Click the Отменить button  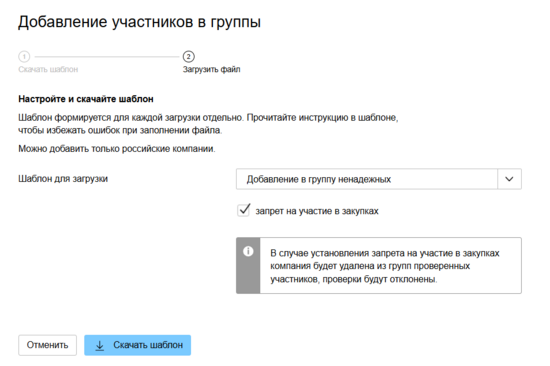(47, 345)
